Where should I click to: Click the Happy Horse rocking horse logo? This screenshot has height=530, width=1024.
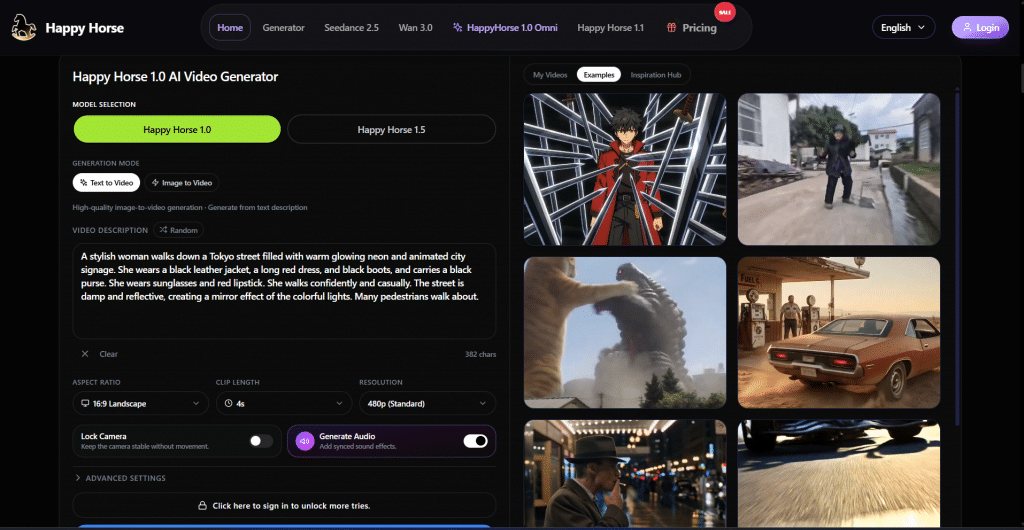pos(24,27)
